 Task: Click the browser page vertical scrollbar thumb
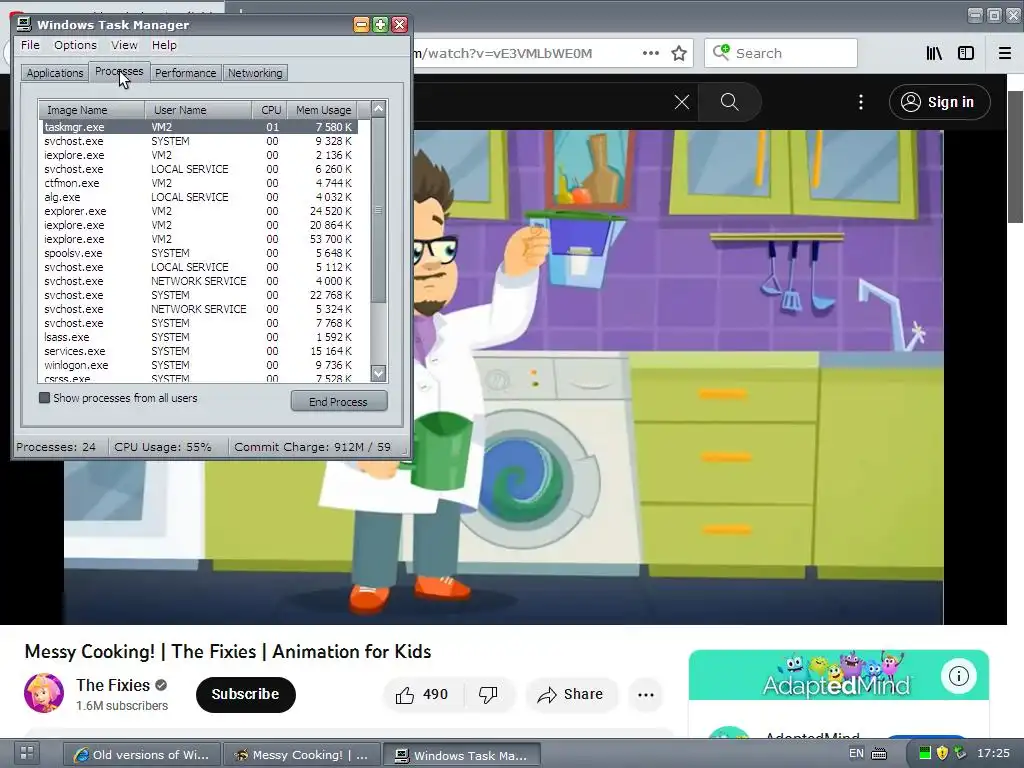coord(1016,157)
